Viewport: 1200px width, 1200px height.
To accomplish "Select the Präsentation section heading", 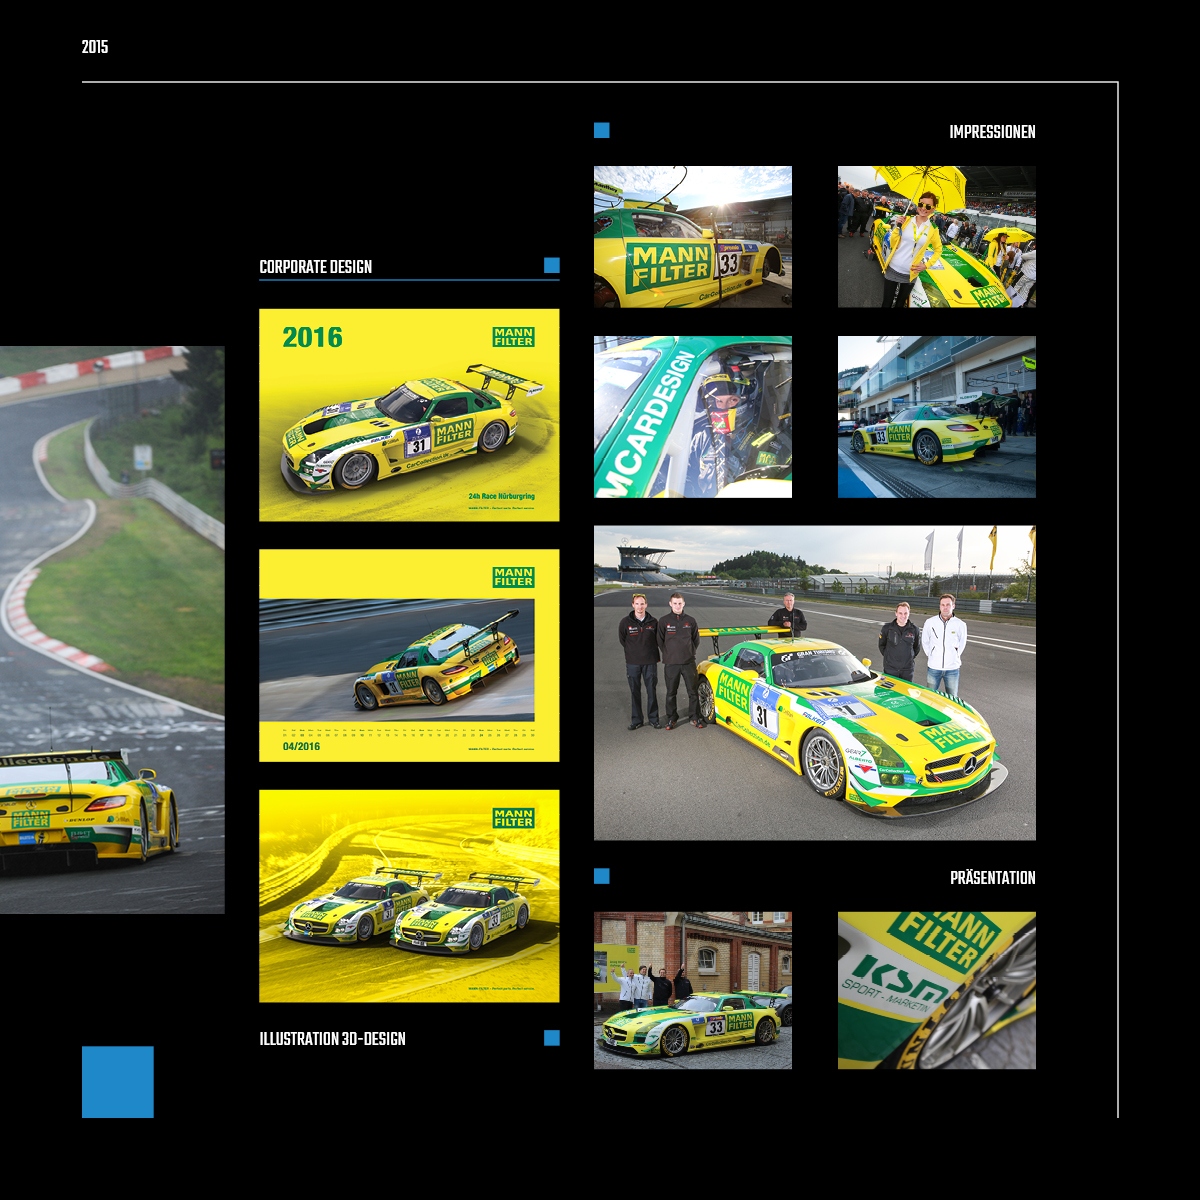I will 992,878.
